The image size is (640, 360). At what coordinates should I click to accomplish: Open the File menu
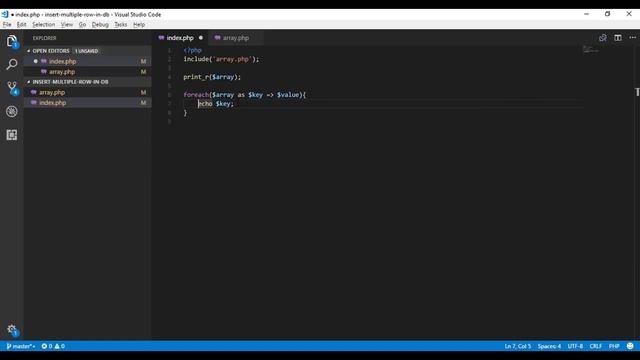point(7,24)
